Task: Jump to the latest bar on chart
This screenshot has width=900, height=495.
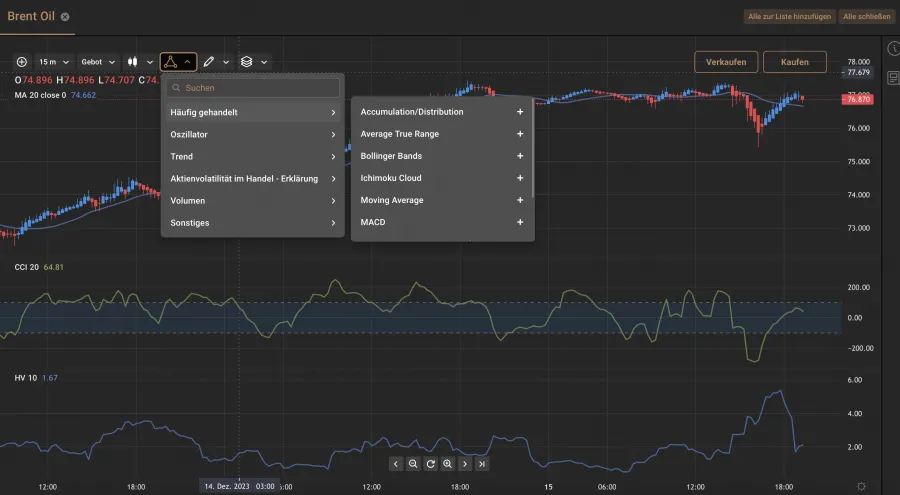Action: (482, 464)
